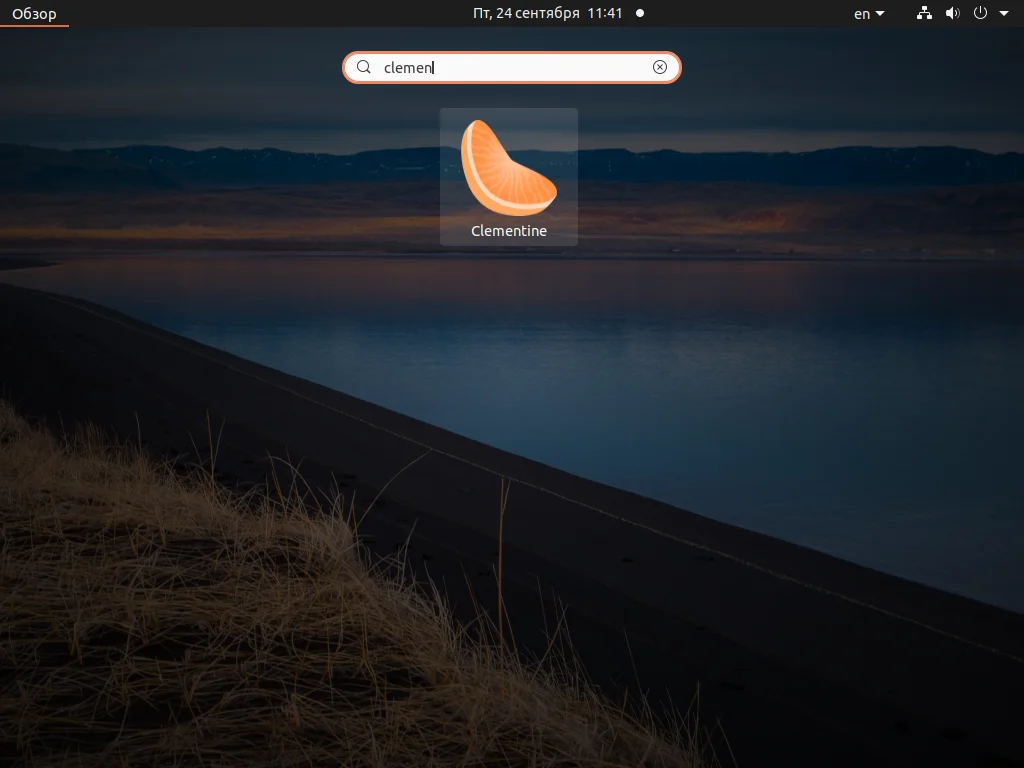Expand the system menu arrow
The height and width of the screenshot is (768, 1024).
click(1004, 14)
